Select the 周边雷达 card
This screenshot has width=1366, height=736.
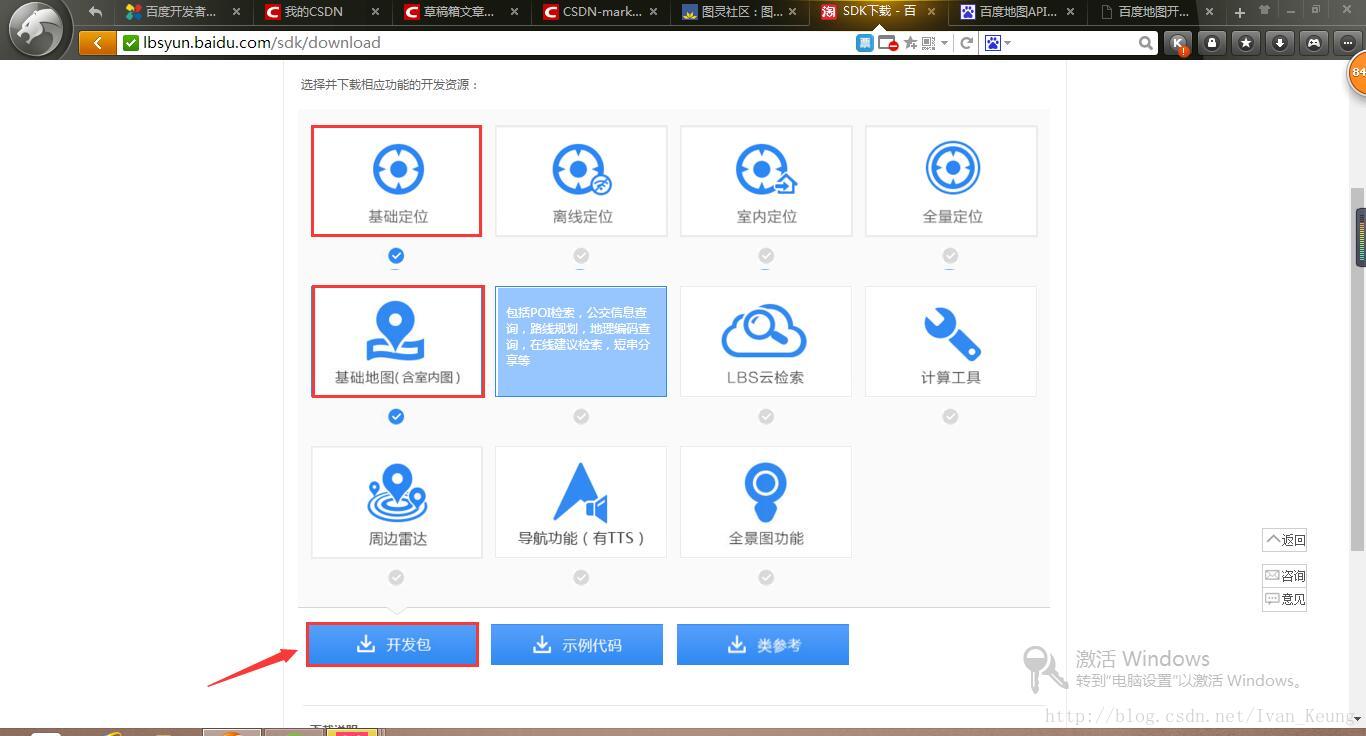pyautogui.click(x=397, y=502)
